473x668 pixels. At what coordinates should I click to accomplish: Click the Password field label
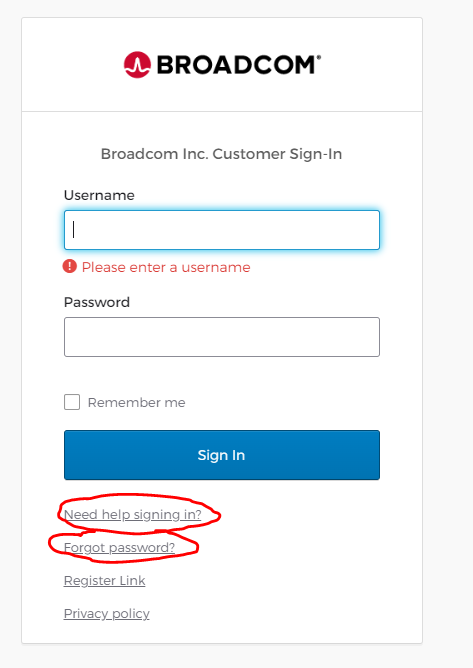click(x=97, y=302)
